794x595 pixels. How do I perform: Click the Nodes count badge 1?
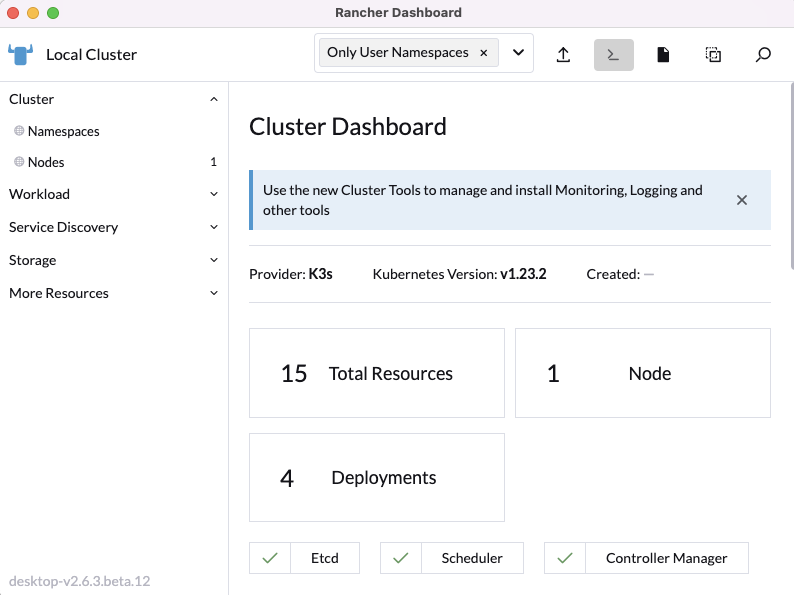213,162
